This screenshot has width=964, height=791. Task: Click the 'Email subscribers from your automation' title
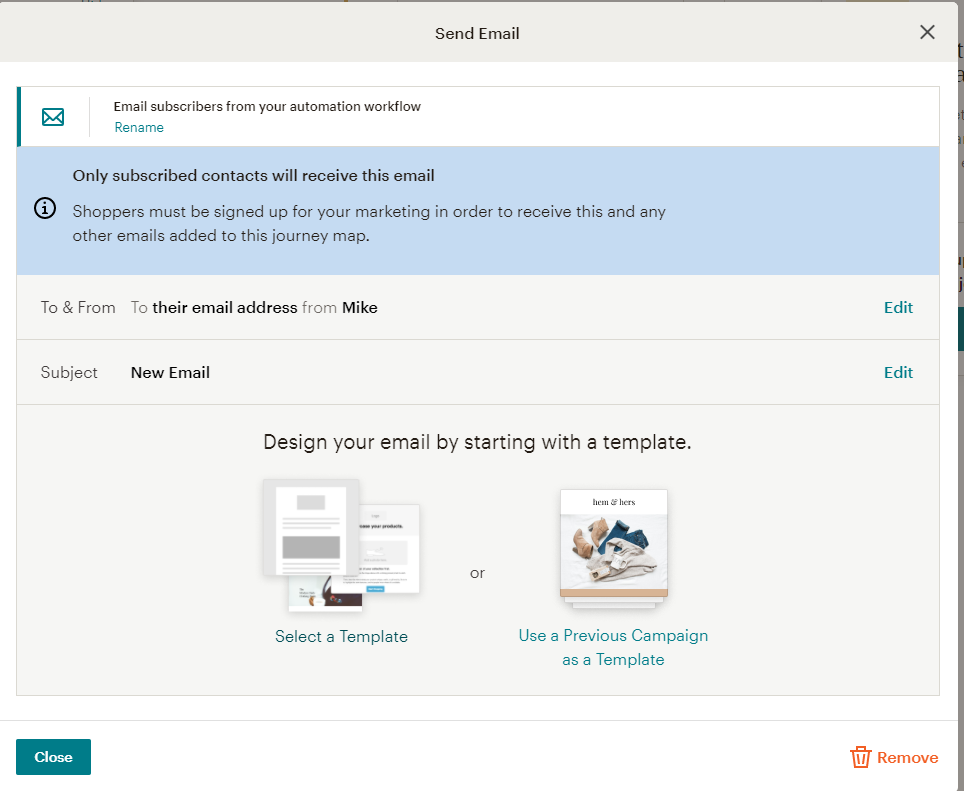coord(267,106)
